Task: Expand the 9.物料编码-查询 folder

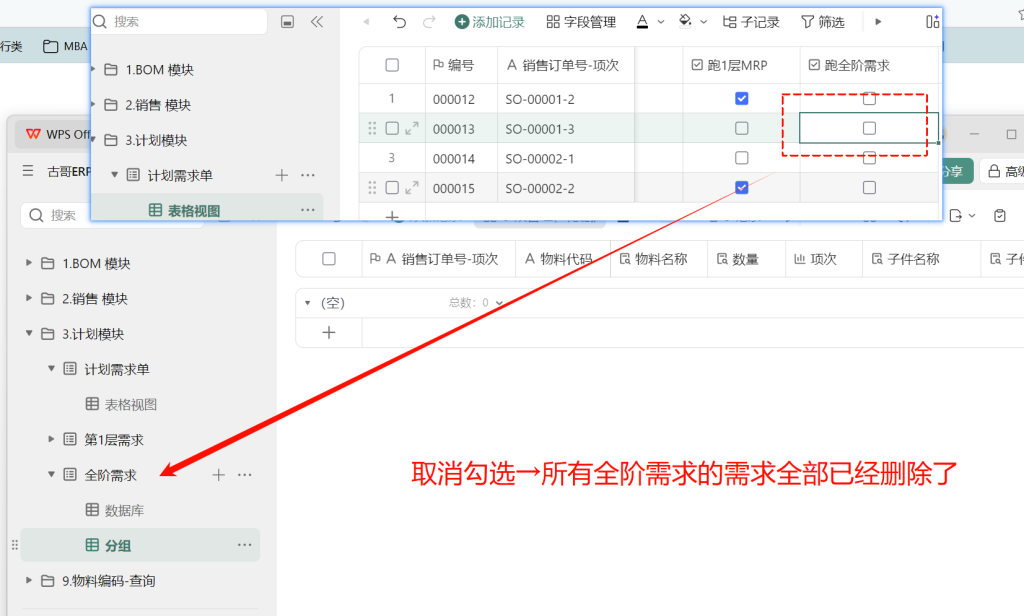Action: 29,580
